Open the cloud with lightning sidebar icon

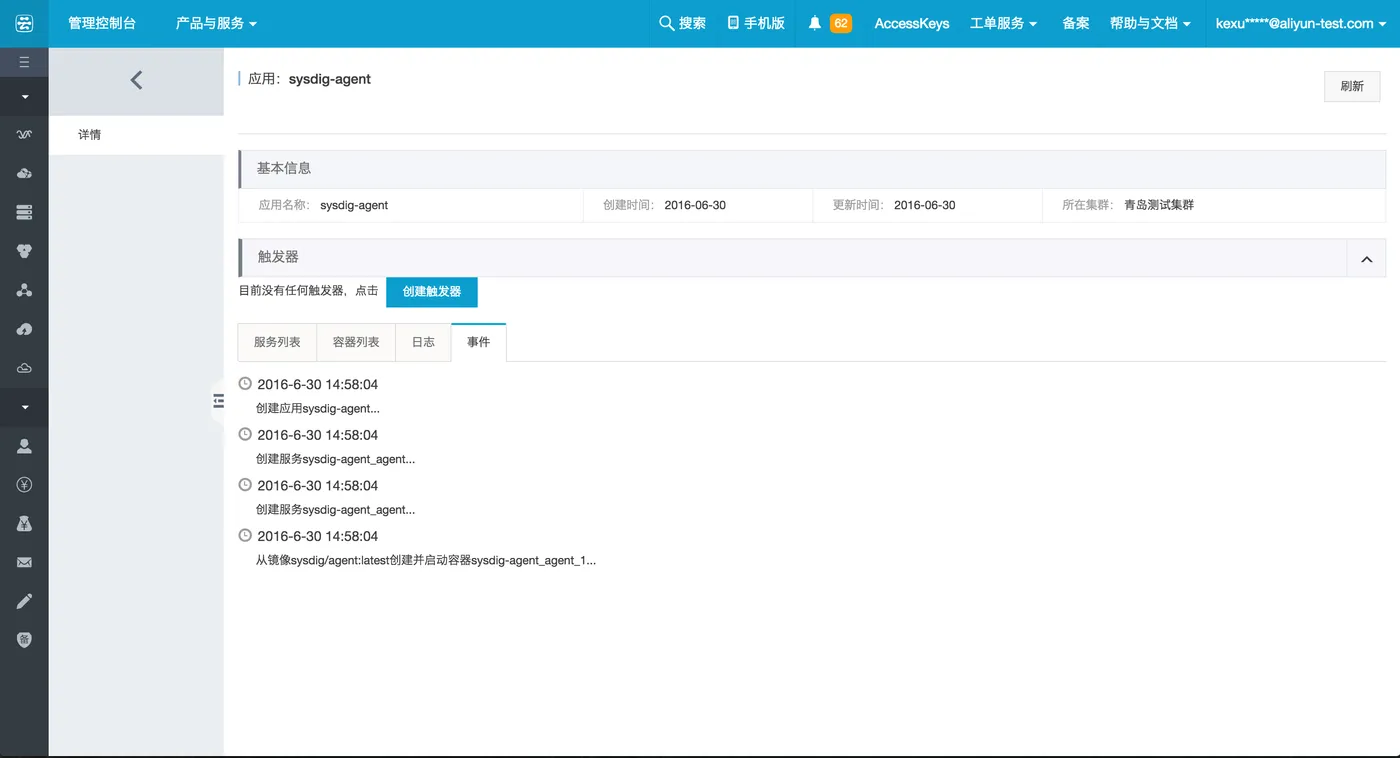(24, 329)
